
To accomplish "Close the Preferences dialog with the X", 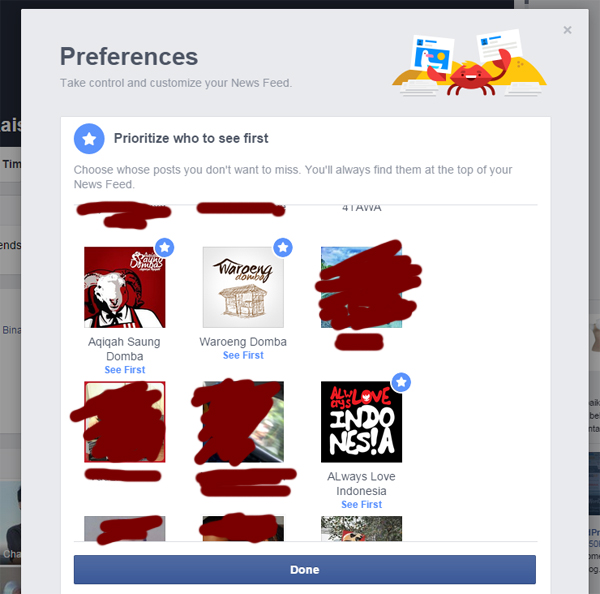I will point(567,30).
